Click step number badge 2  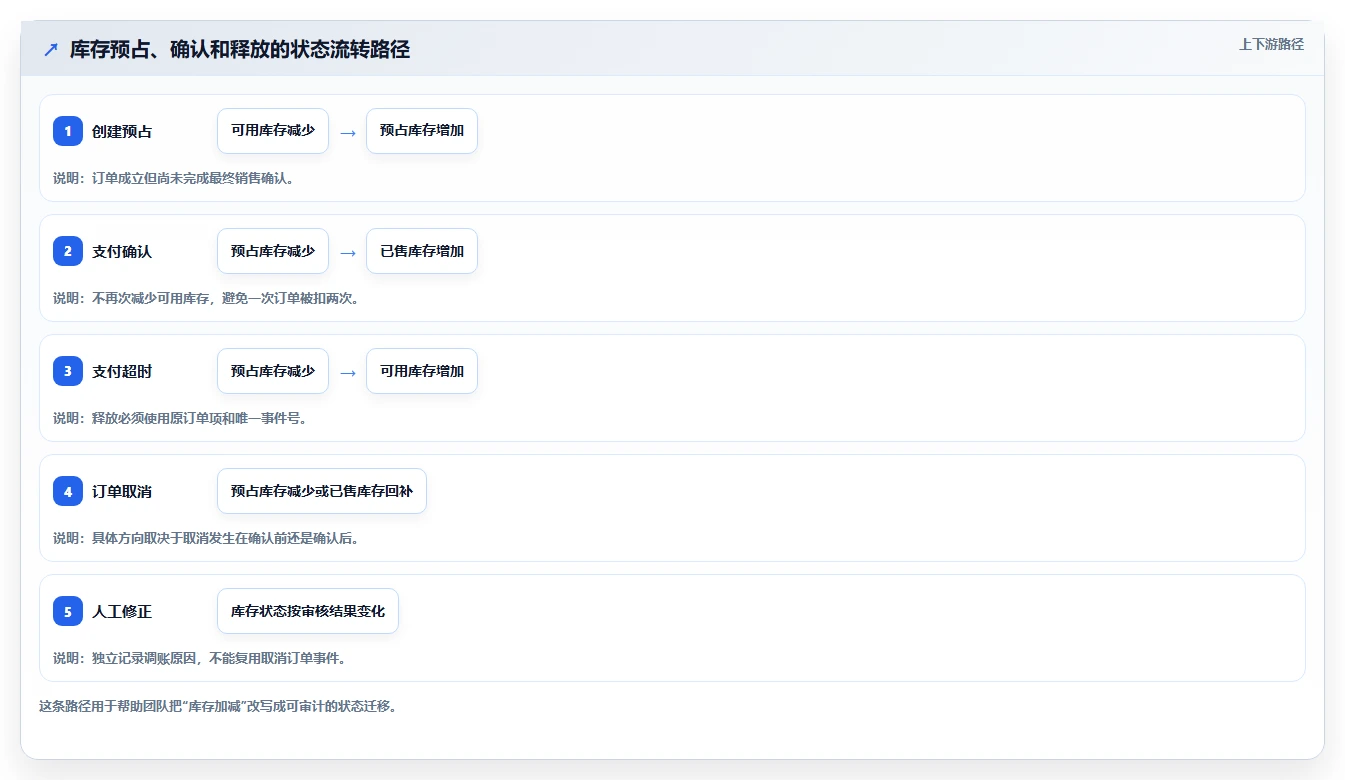(68, 251)
